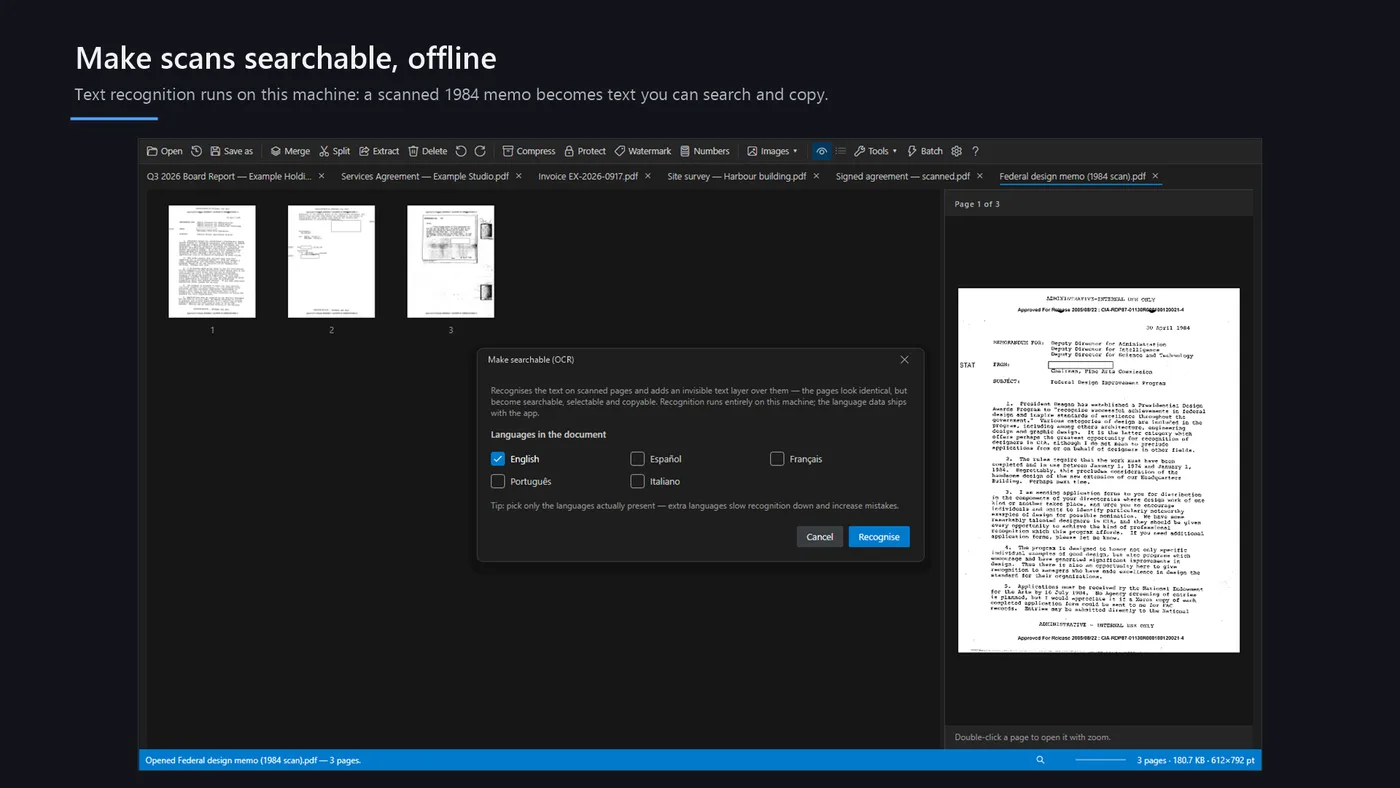Click the Recognise button
The image size is (1400, 788).
(x=879, y=537)
